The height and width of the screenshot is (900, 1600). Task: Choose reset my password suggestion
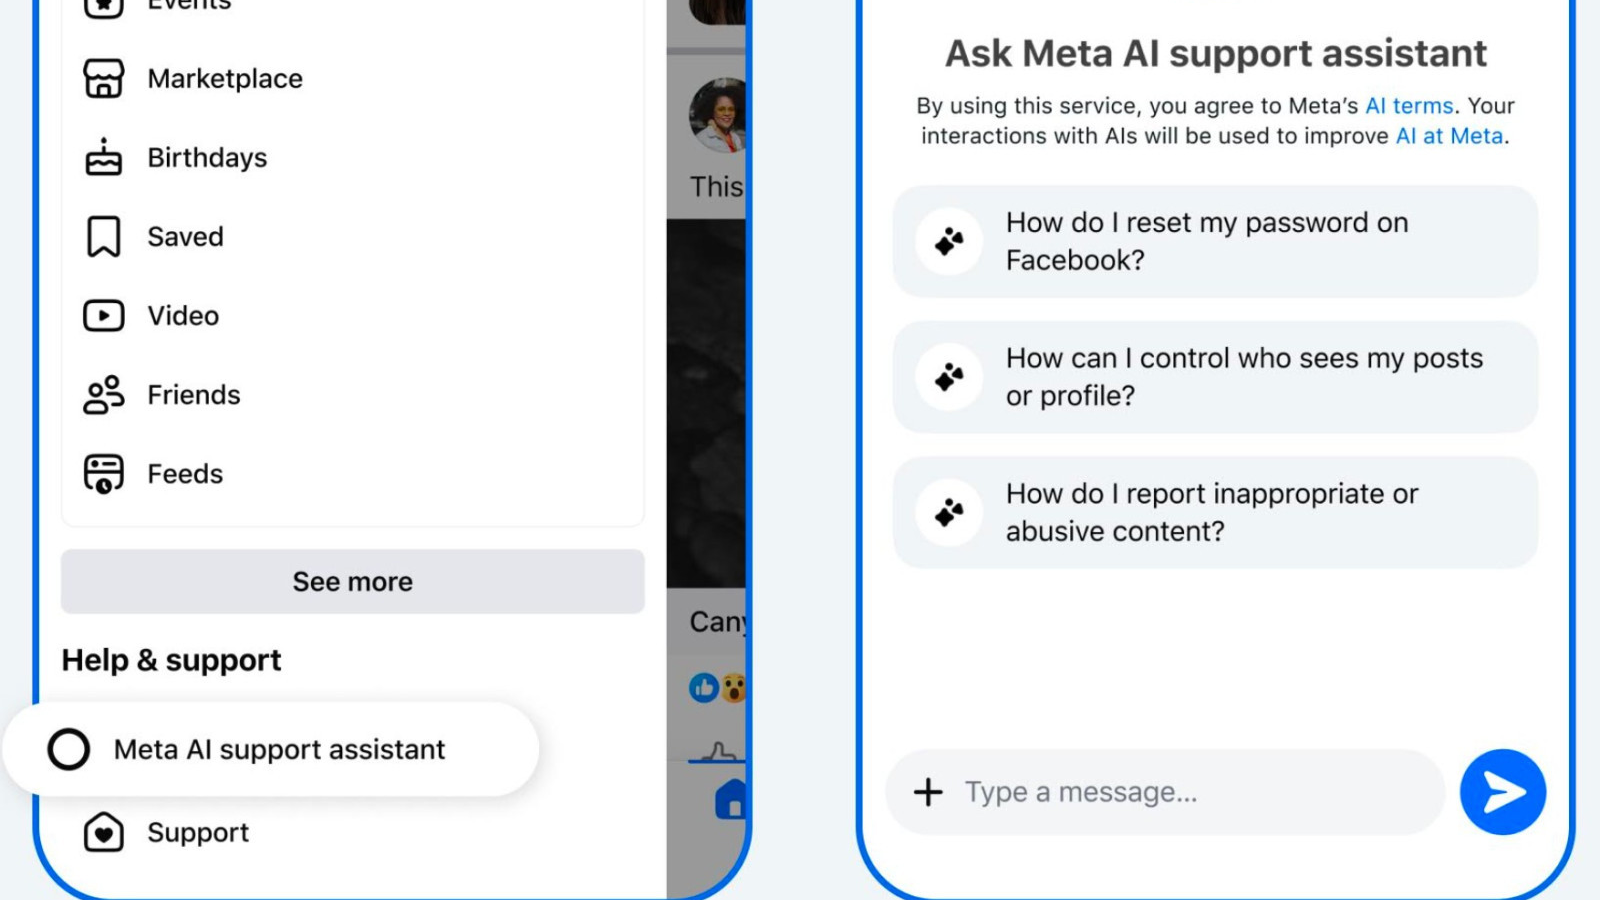click(1215, 241)
